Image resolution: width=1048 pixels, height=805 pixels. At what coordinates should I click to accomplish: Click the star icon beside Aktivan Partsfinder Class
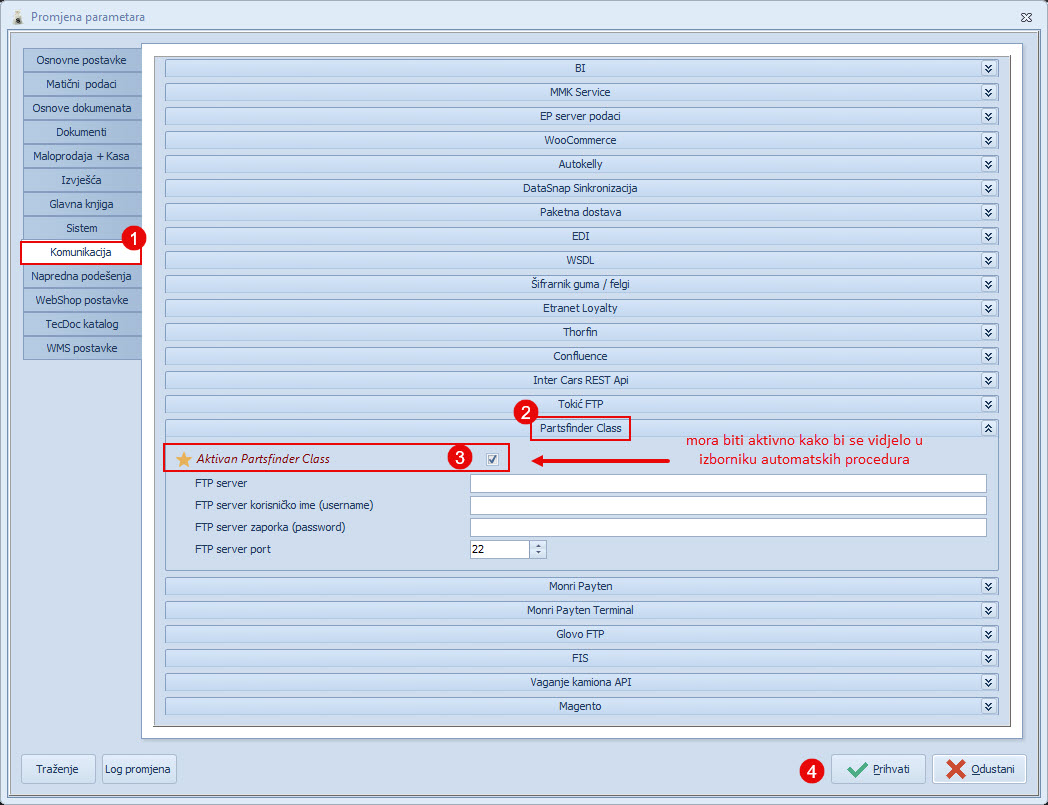click(183, 459)
